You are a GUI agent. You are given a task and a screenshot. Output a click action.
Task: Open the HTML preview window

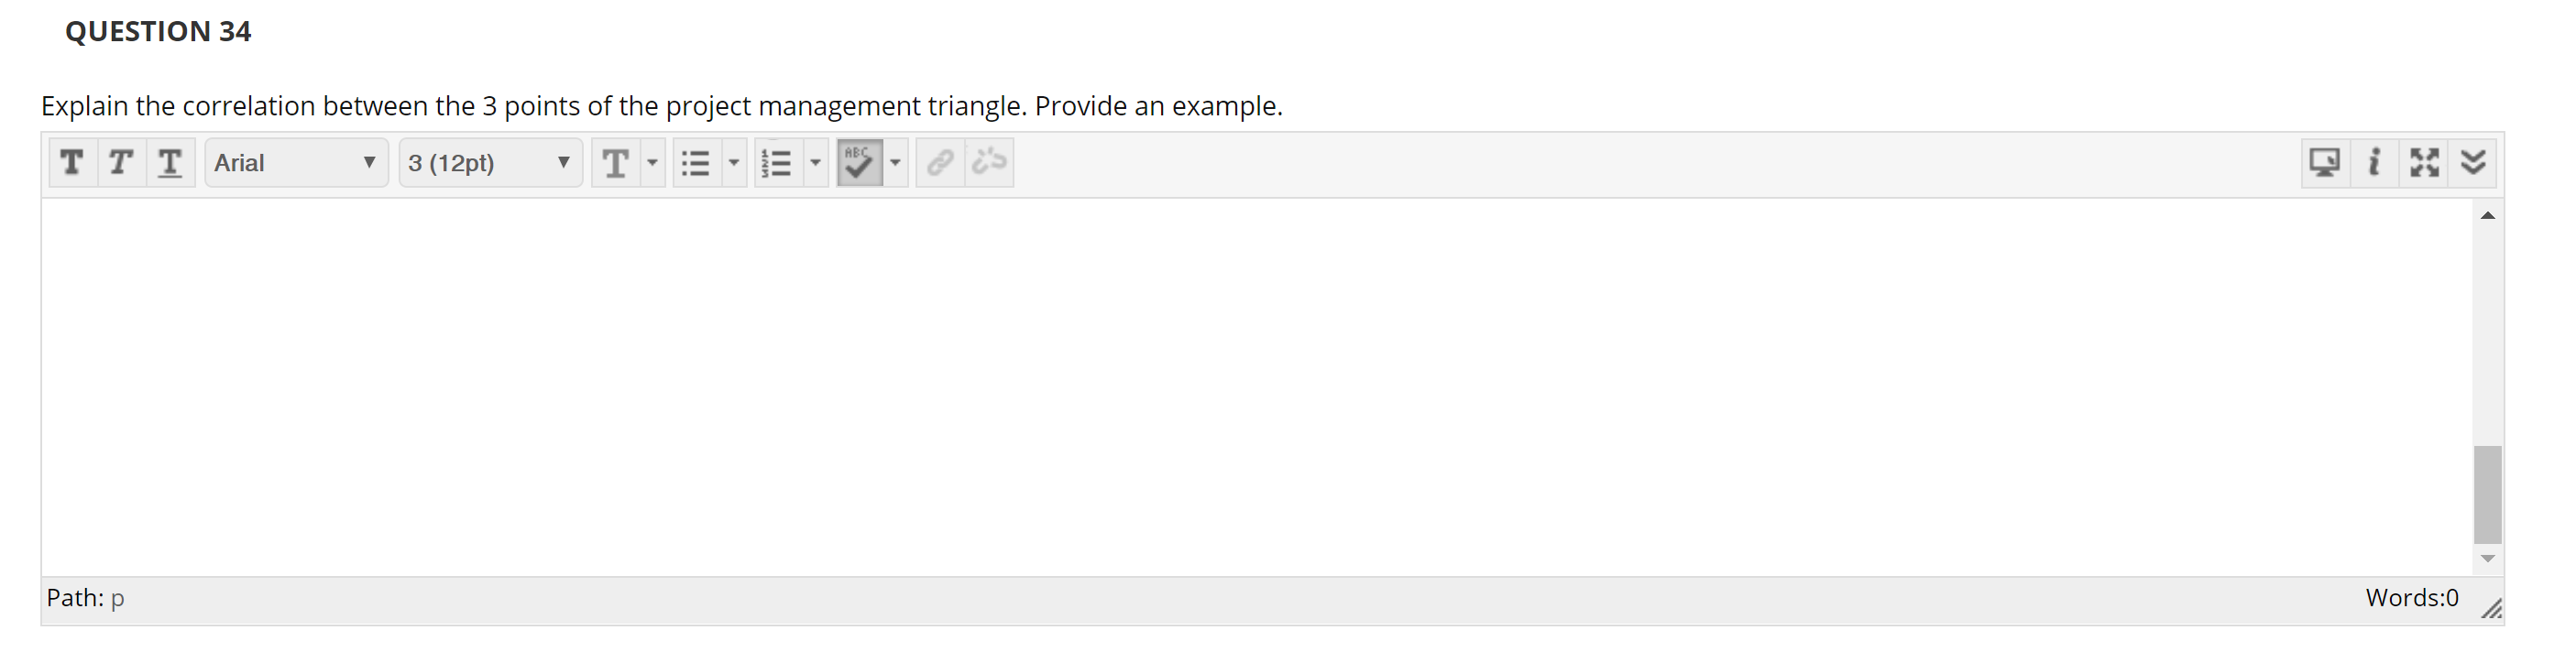(2325, 161)
